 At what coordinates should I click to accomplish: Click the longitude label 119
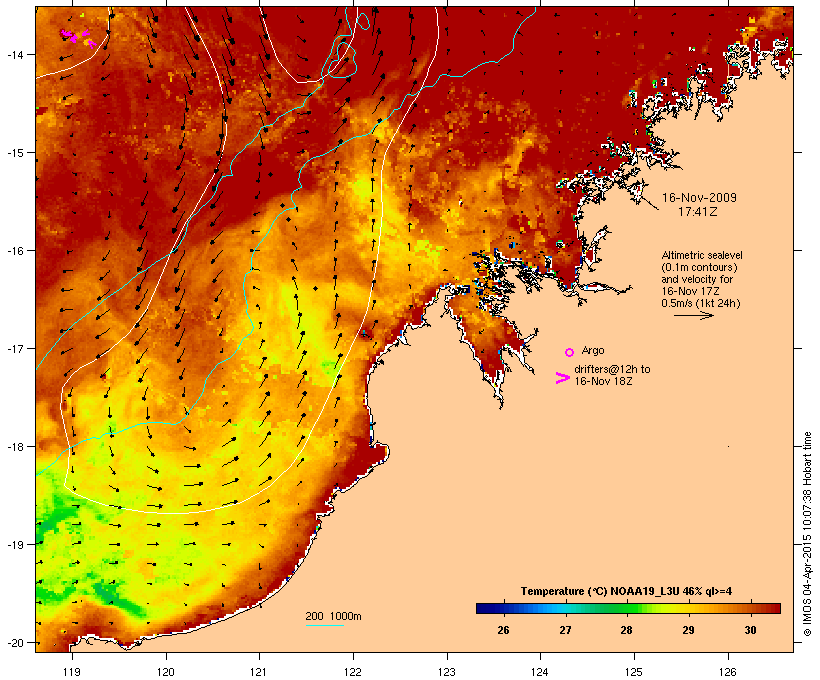pyautogui.click(x=72, y=672)
